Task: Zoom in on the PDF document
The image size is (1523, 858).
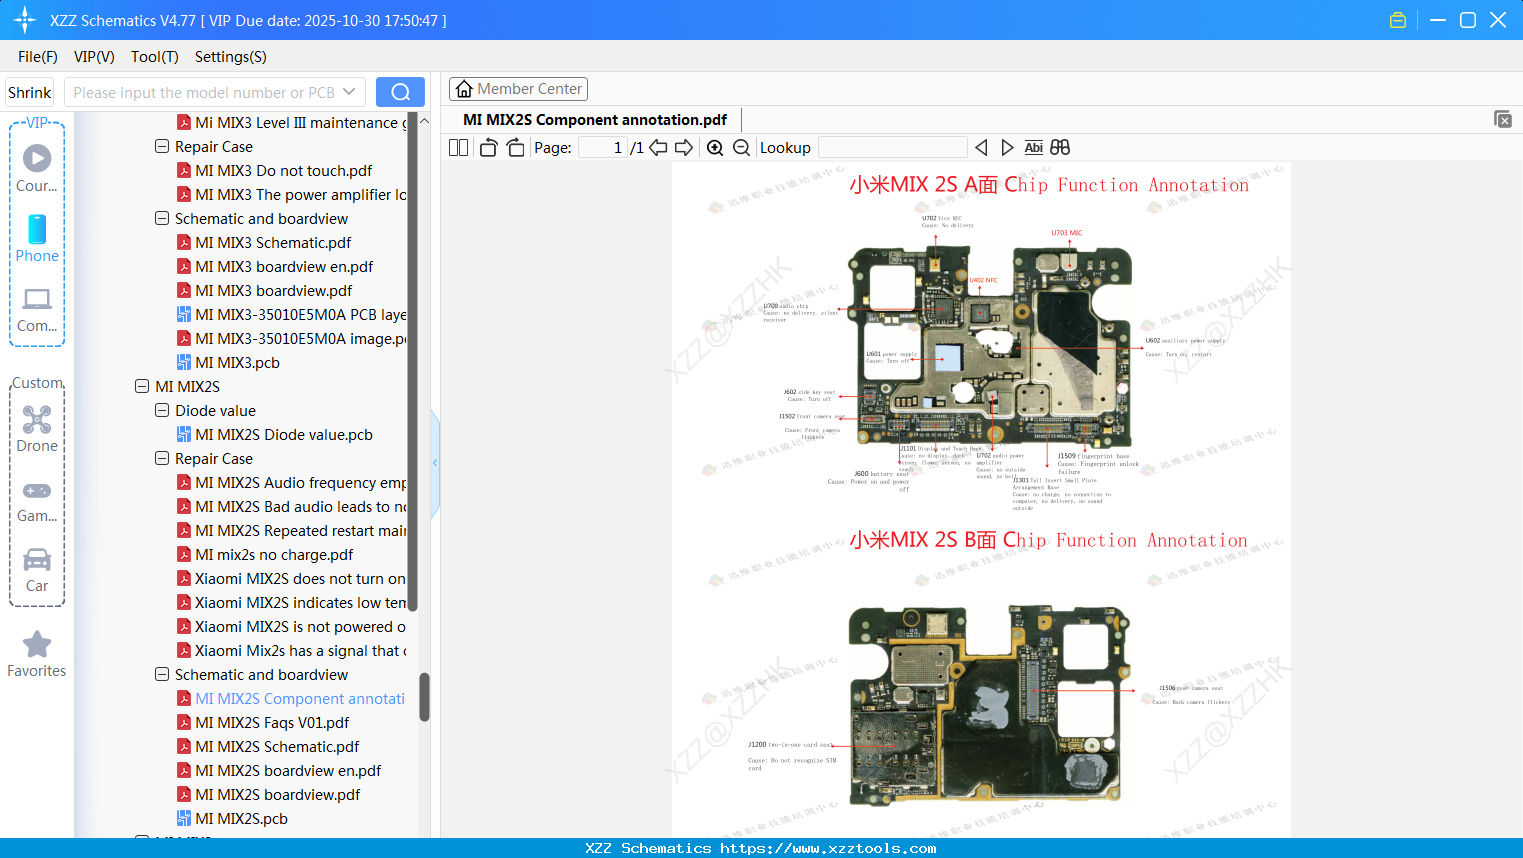Action: [x=715, y=147]
